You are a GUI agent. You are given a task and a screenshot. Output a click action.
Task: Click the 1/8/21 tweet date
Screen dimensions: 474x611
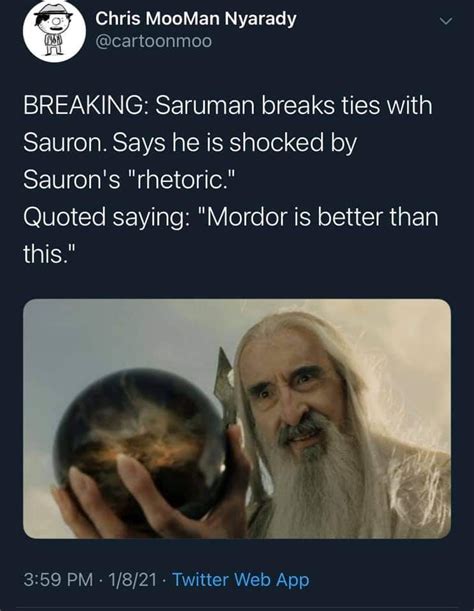coord(133,579)
